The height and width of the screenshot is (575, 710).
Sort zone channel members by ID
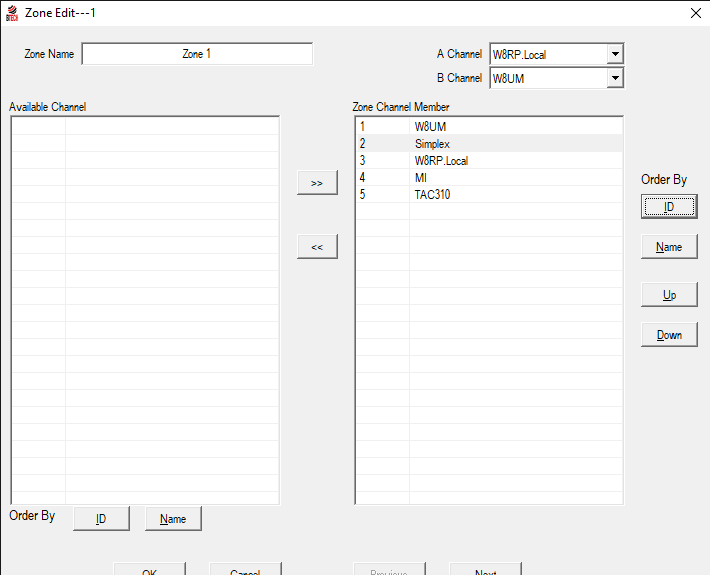(669, 206)
